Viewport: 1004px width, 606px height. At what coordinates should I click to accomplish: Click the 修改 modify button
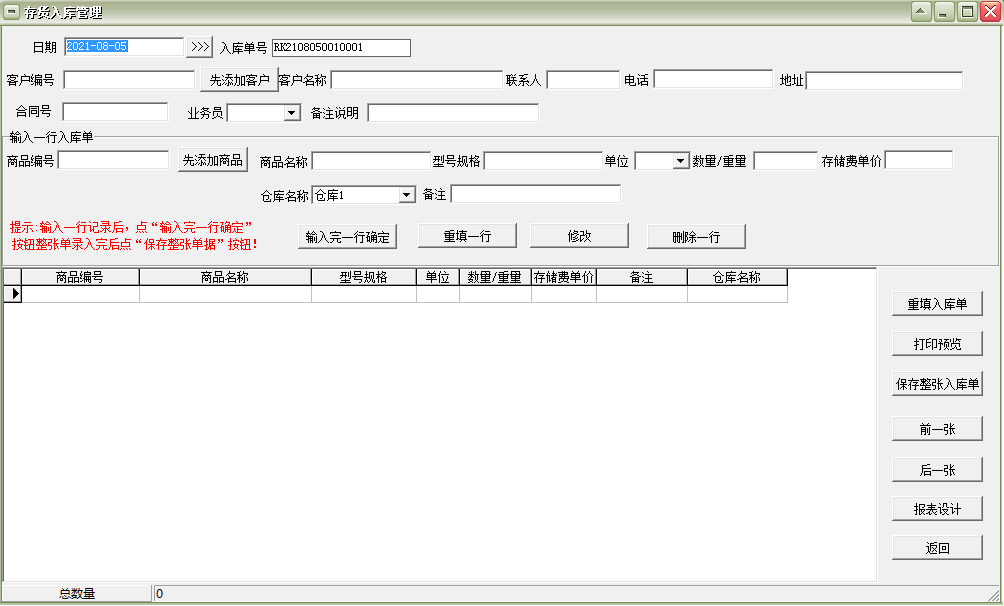click(578, 235)
